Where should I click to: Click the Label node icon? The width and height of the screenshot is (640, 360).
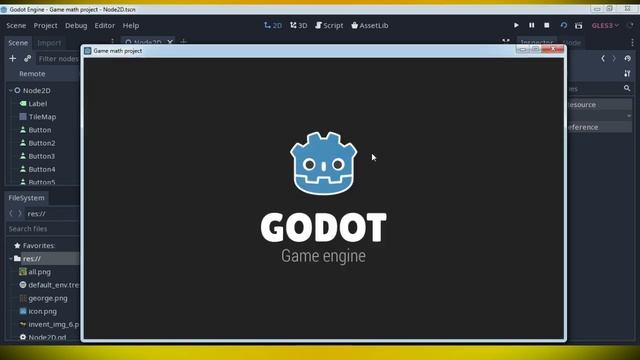click(x=23, y=104)
